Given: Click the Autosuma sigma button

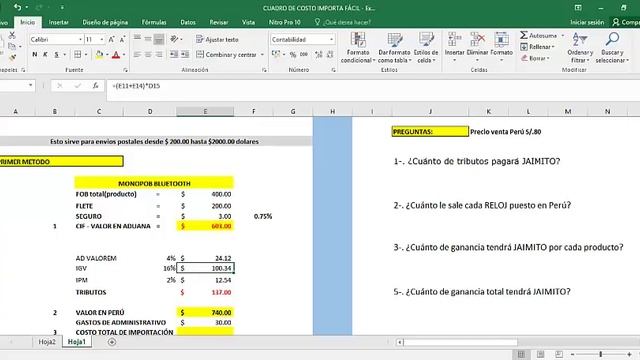Looking at the screenshot, I should coord(539,36).
